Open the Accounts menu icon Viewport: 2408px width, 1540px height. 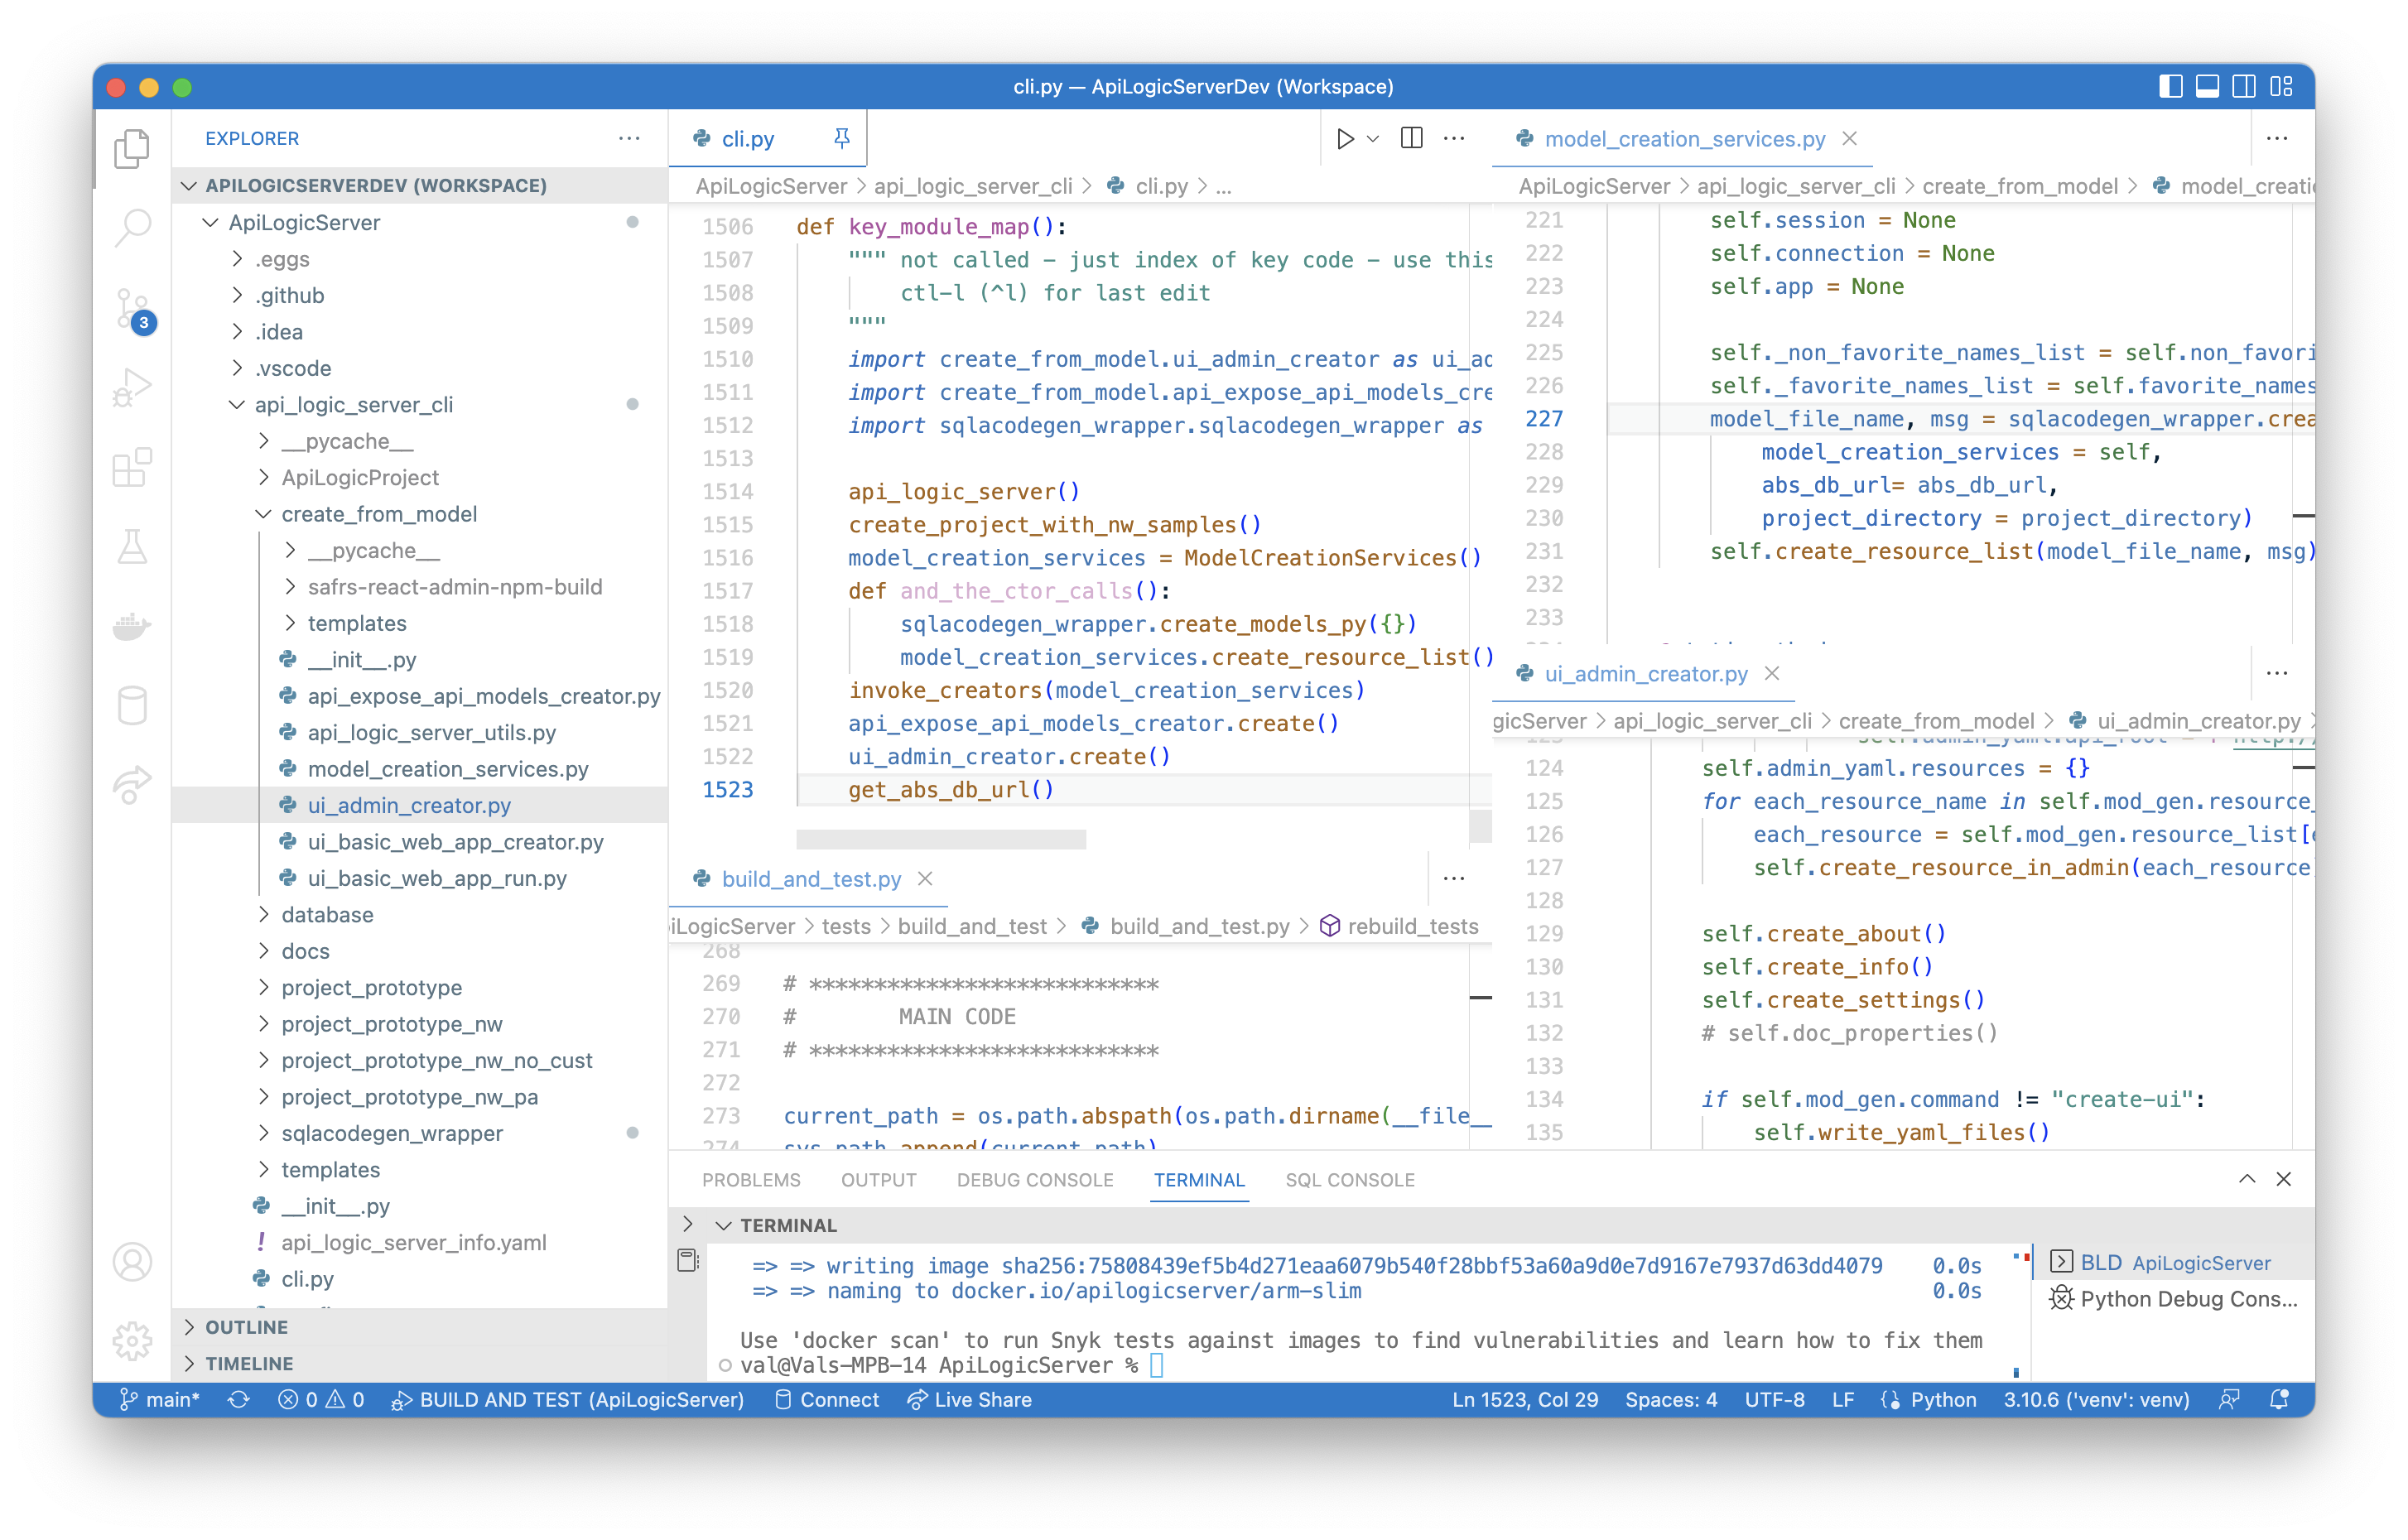click(132, 1262)
